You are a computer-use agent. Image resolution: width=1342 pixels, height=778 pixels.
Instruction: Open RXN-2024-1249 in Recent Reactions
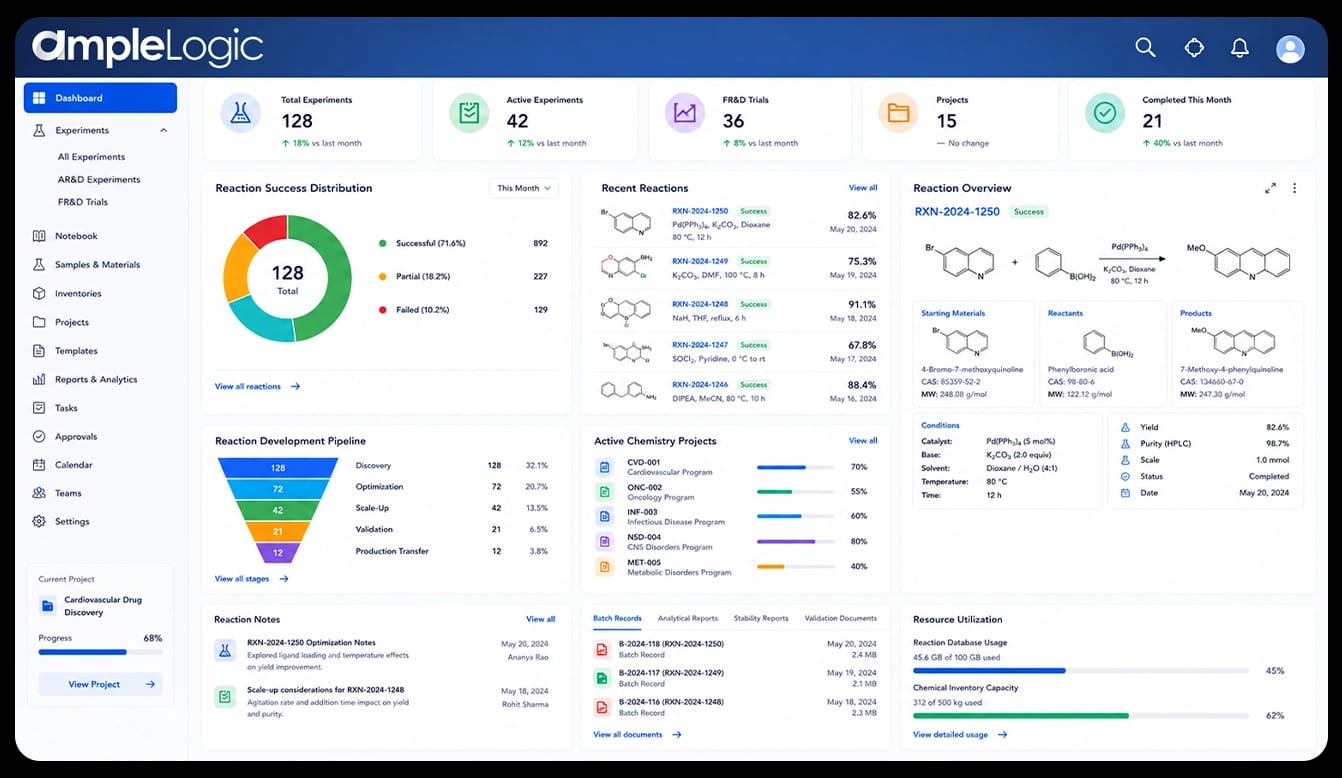700,261
